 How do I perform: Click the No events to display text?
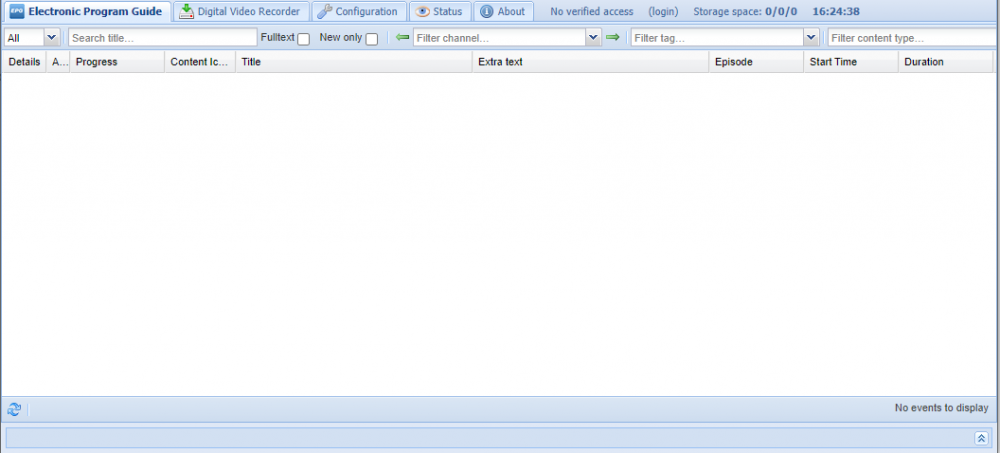pos(941,408)
